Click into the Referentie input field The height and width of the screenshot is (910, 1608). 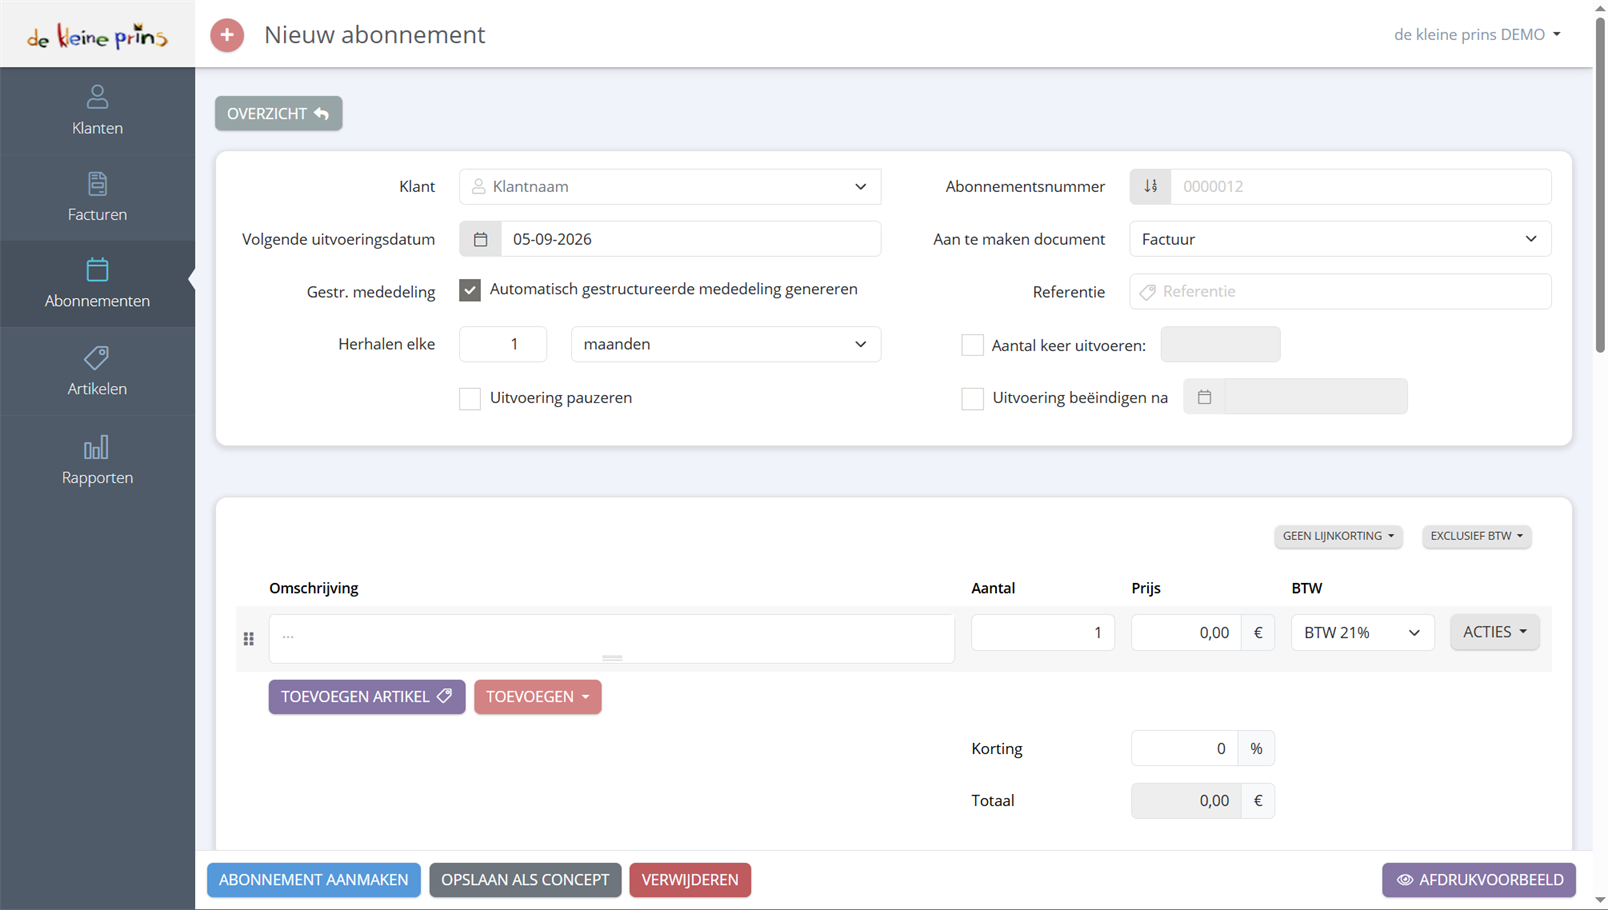click(x=1340, y=292)
